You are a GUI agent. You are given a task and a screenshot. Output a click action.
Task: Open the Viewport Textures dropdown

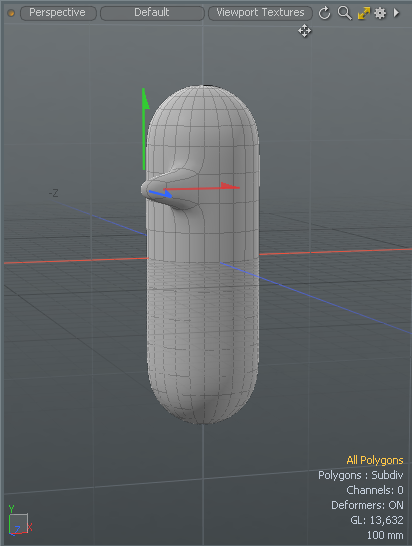pos(260,13)
